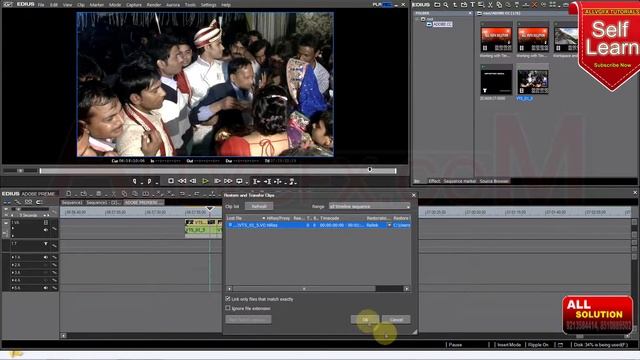Click Add Clip icon in bin toolbar
The width and height of the screenshot is (640, 360).
click(x=464, y=4)
